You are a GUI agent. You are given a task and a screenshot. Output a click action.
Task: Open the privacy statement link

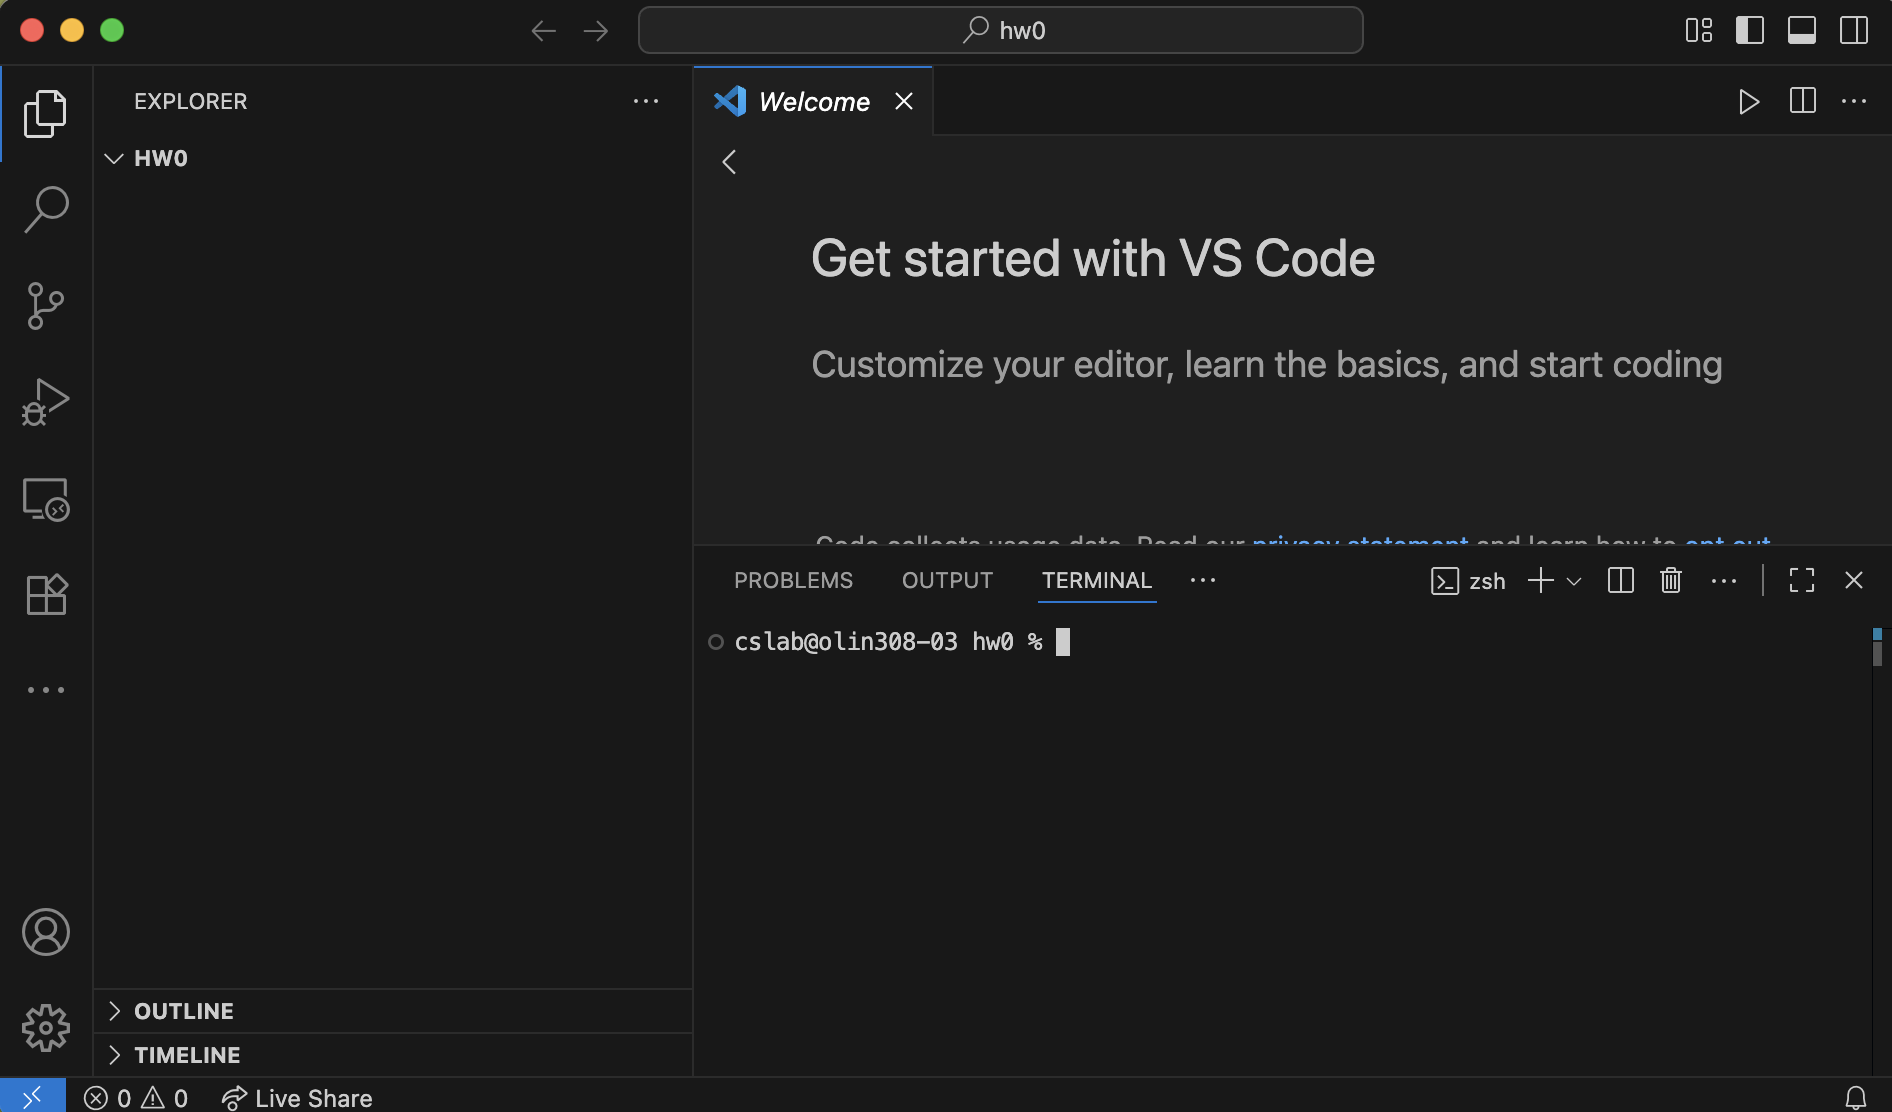(1361, 544)
